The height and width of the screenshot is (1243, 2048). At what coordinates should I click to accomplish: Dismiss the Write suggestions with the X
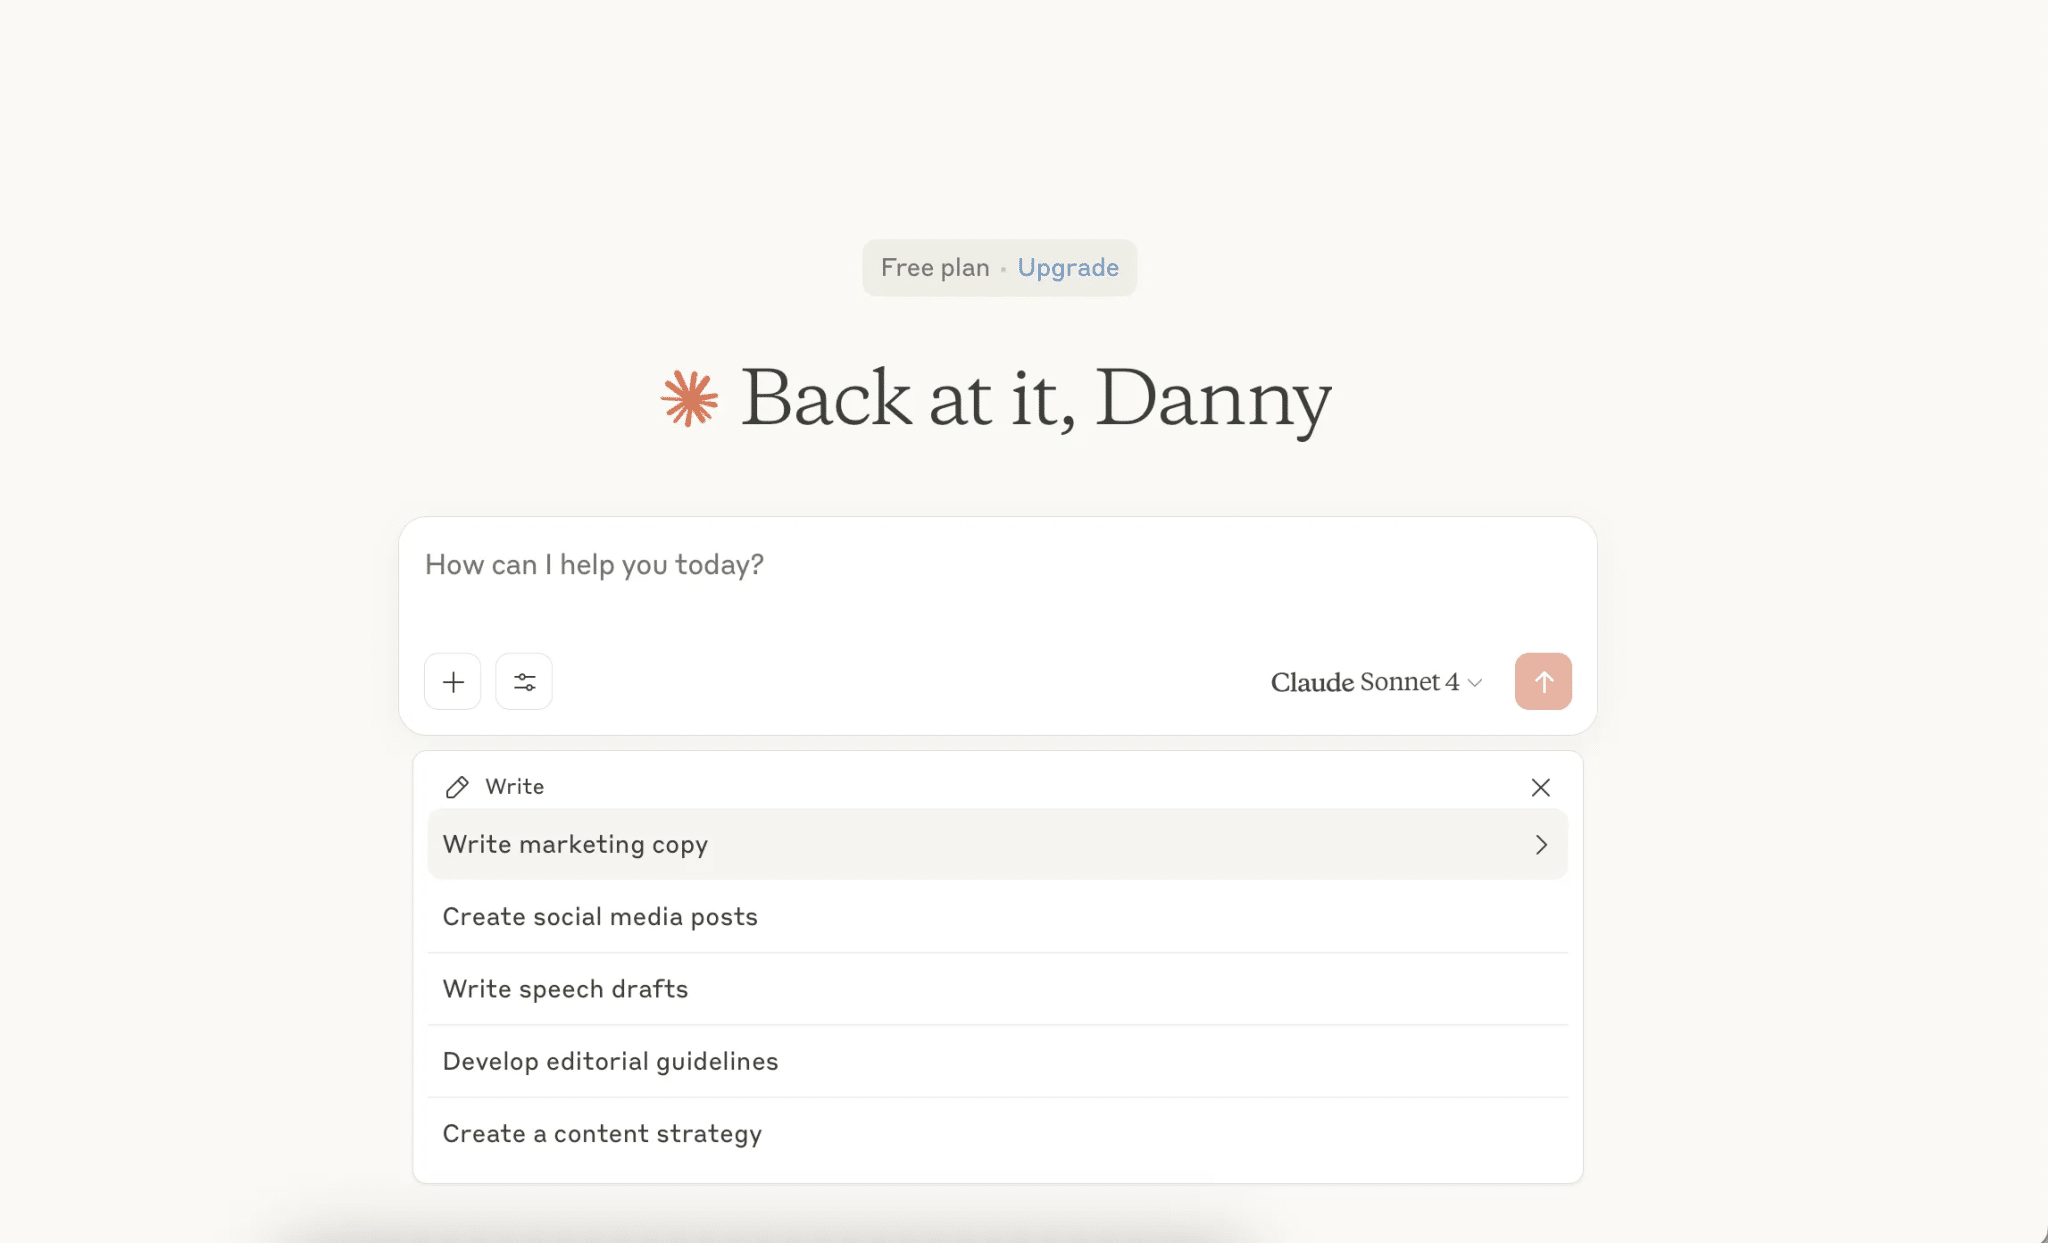point(1539,787)
